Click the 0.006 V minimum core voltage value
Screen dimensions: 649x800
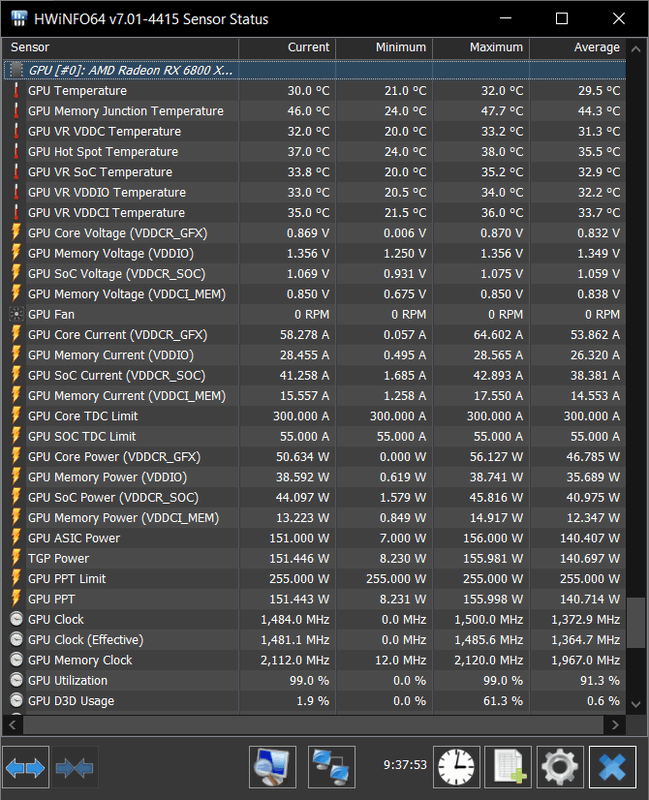tap(405, 233)
